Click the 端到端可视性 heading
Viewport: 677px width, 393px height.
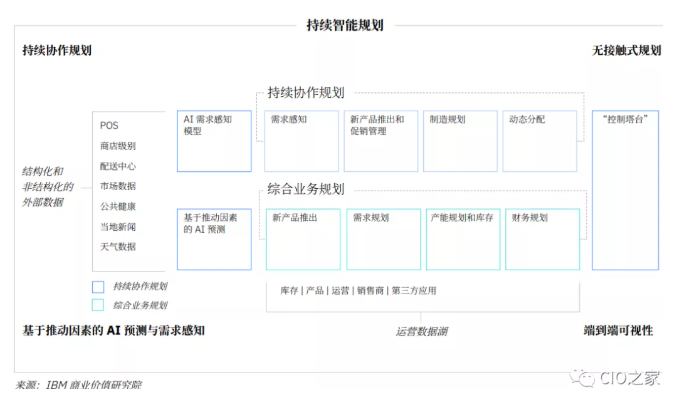[618, 331]
